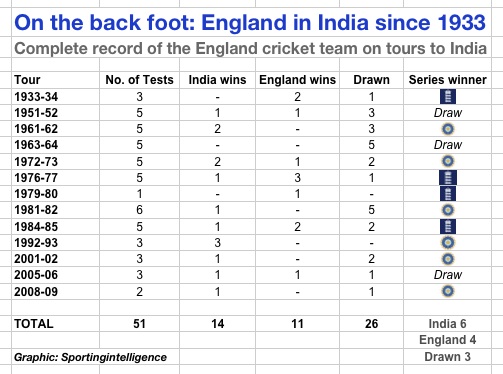
Task: Click the England crest for the 1976-77 tour
Action: point(448,178)
